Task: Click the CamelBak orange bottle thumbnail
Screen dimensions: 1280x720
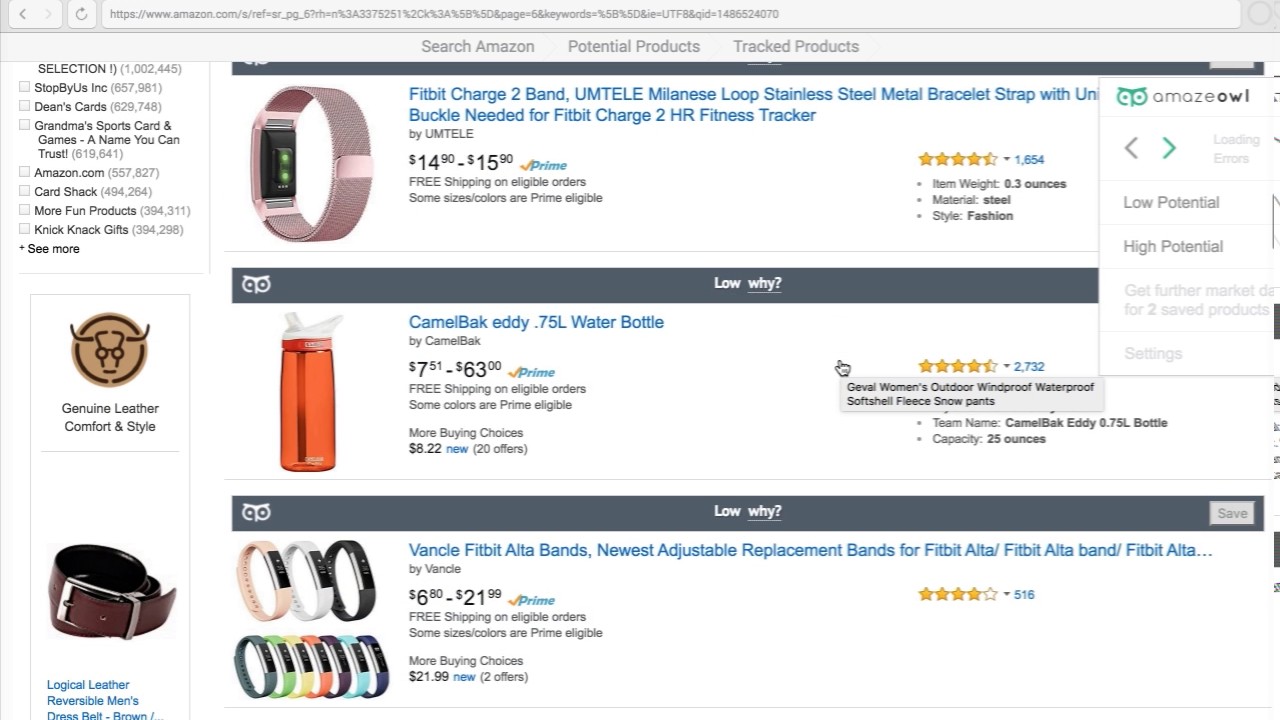Action: [x=309, y=392]
